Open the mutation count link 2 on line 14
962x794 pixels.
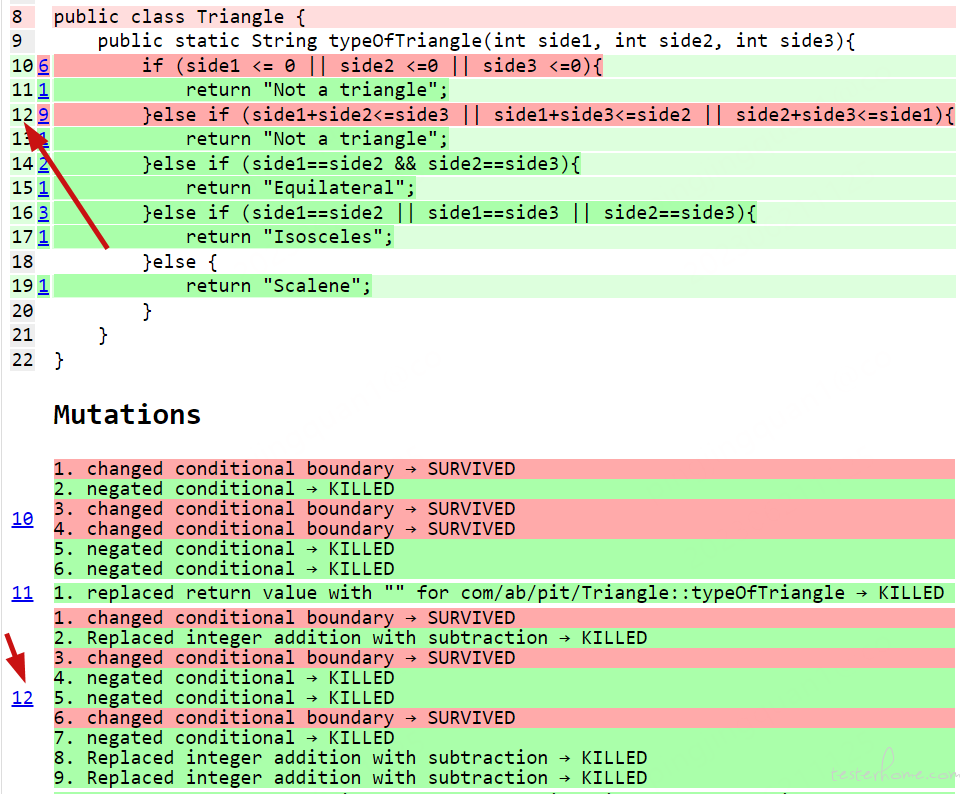click(43, 164)
